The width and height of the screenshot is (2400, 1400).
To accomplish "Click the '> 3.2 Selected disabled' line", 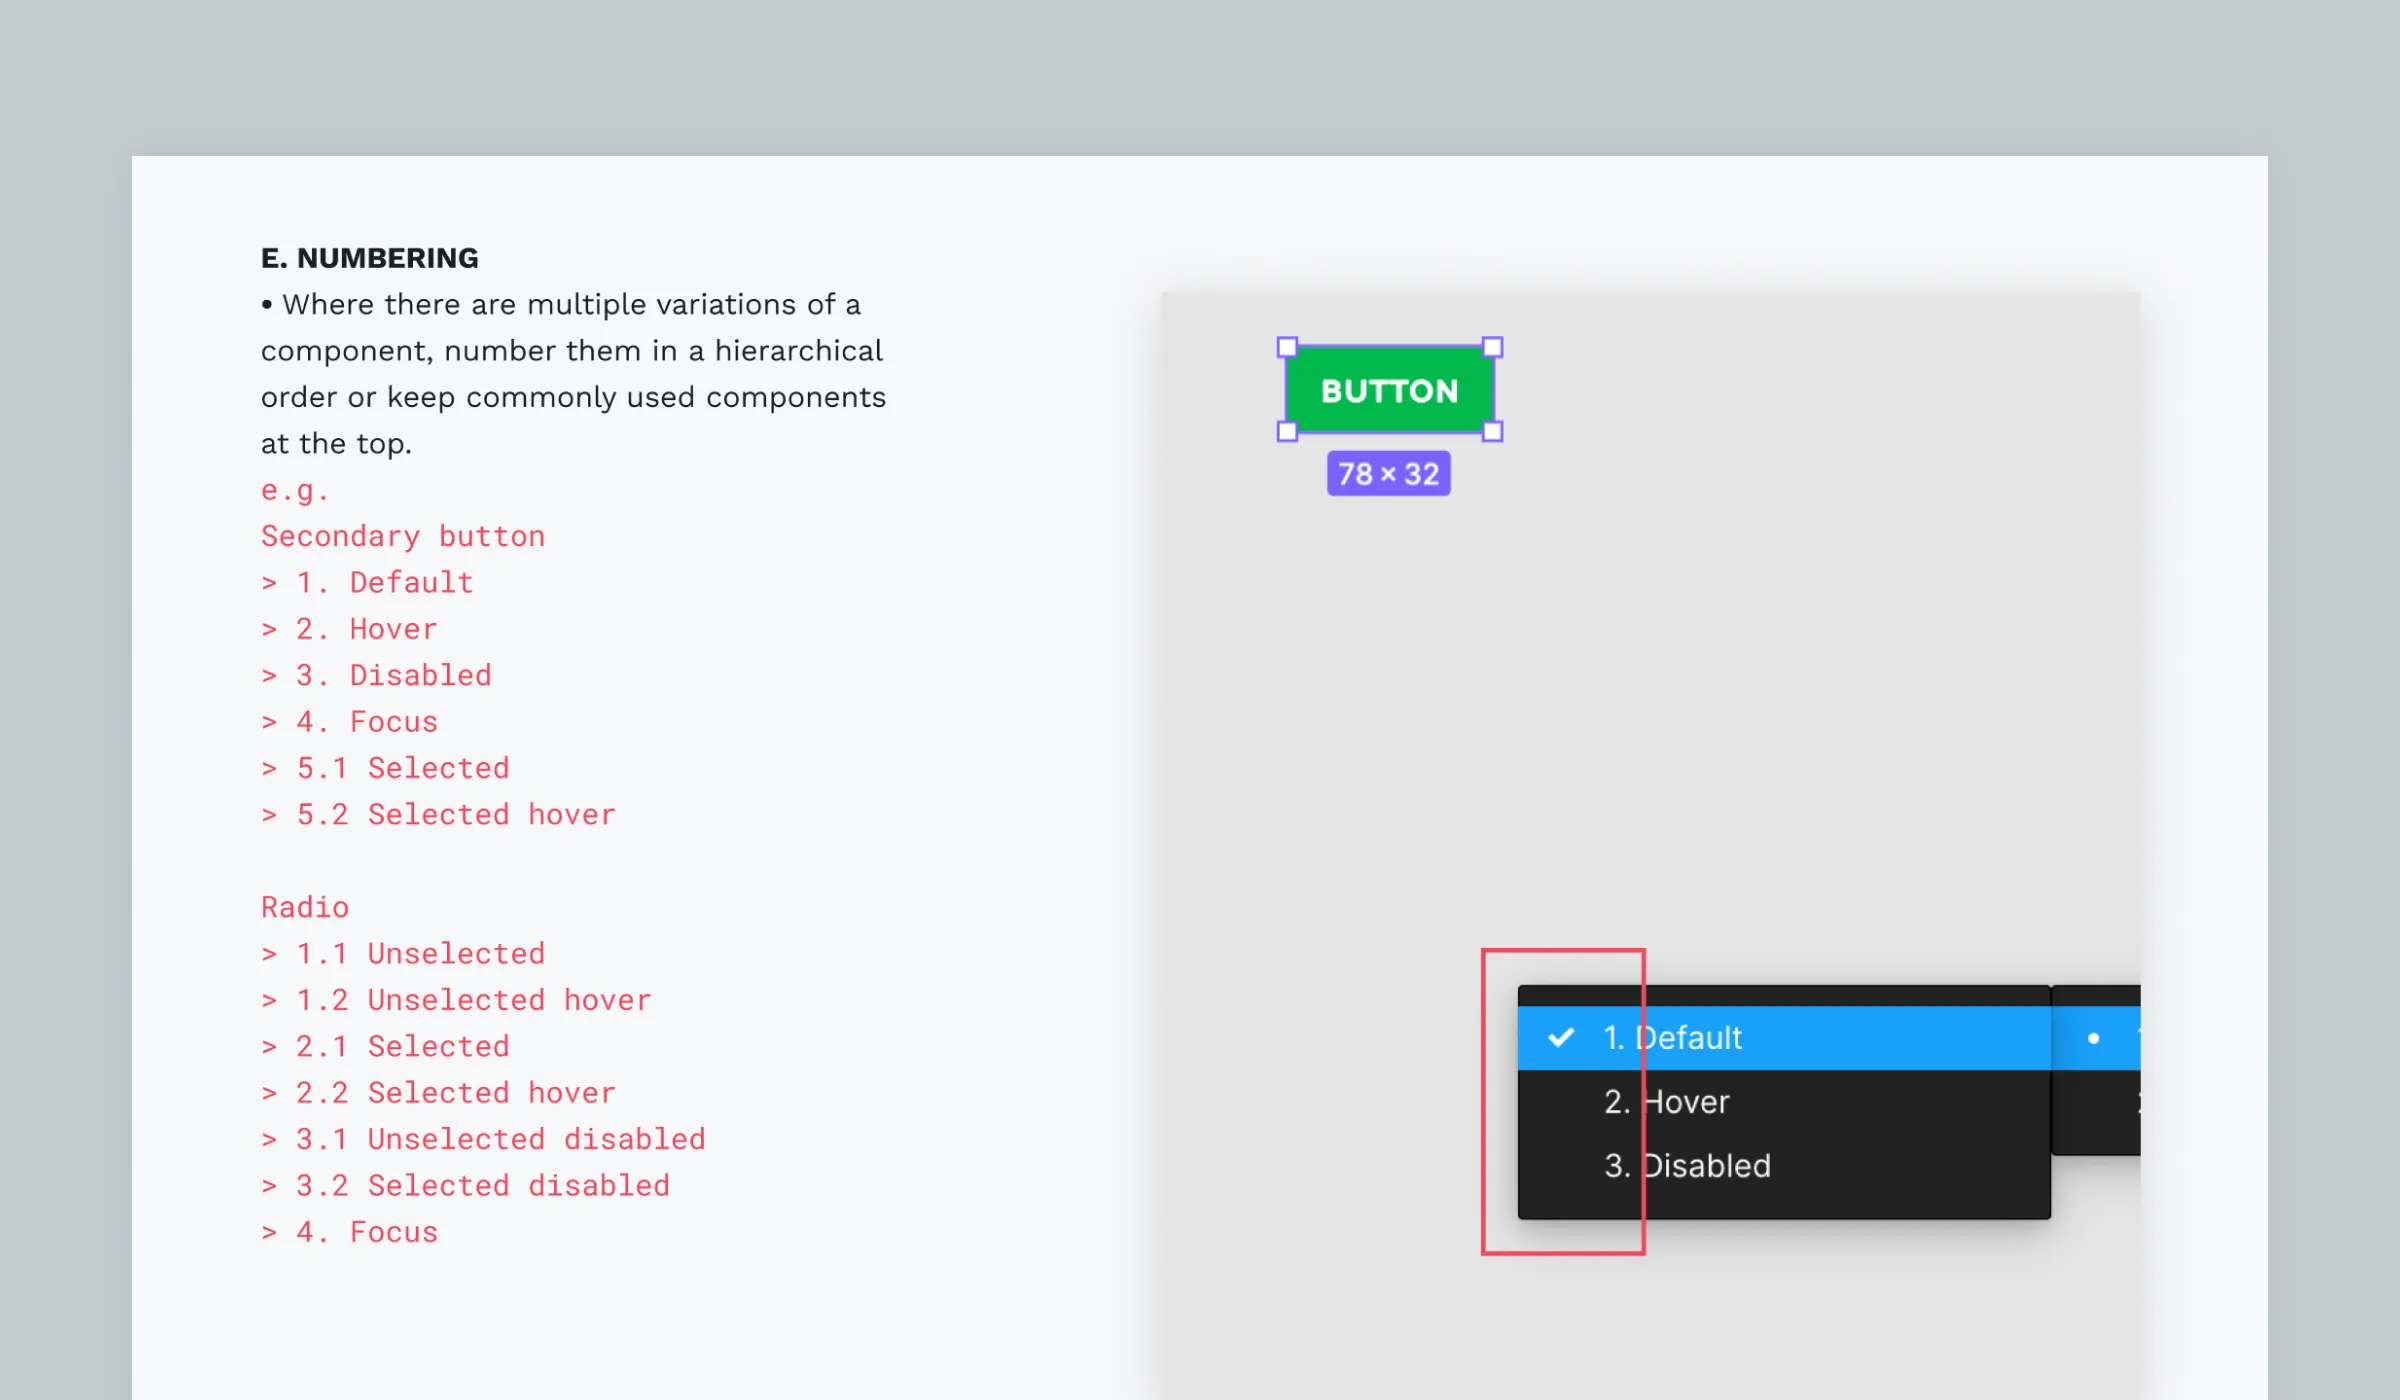I will 465,1186.
